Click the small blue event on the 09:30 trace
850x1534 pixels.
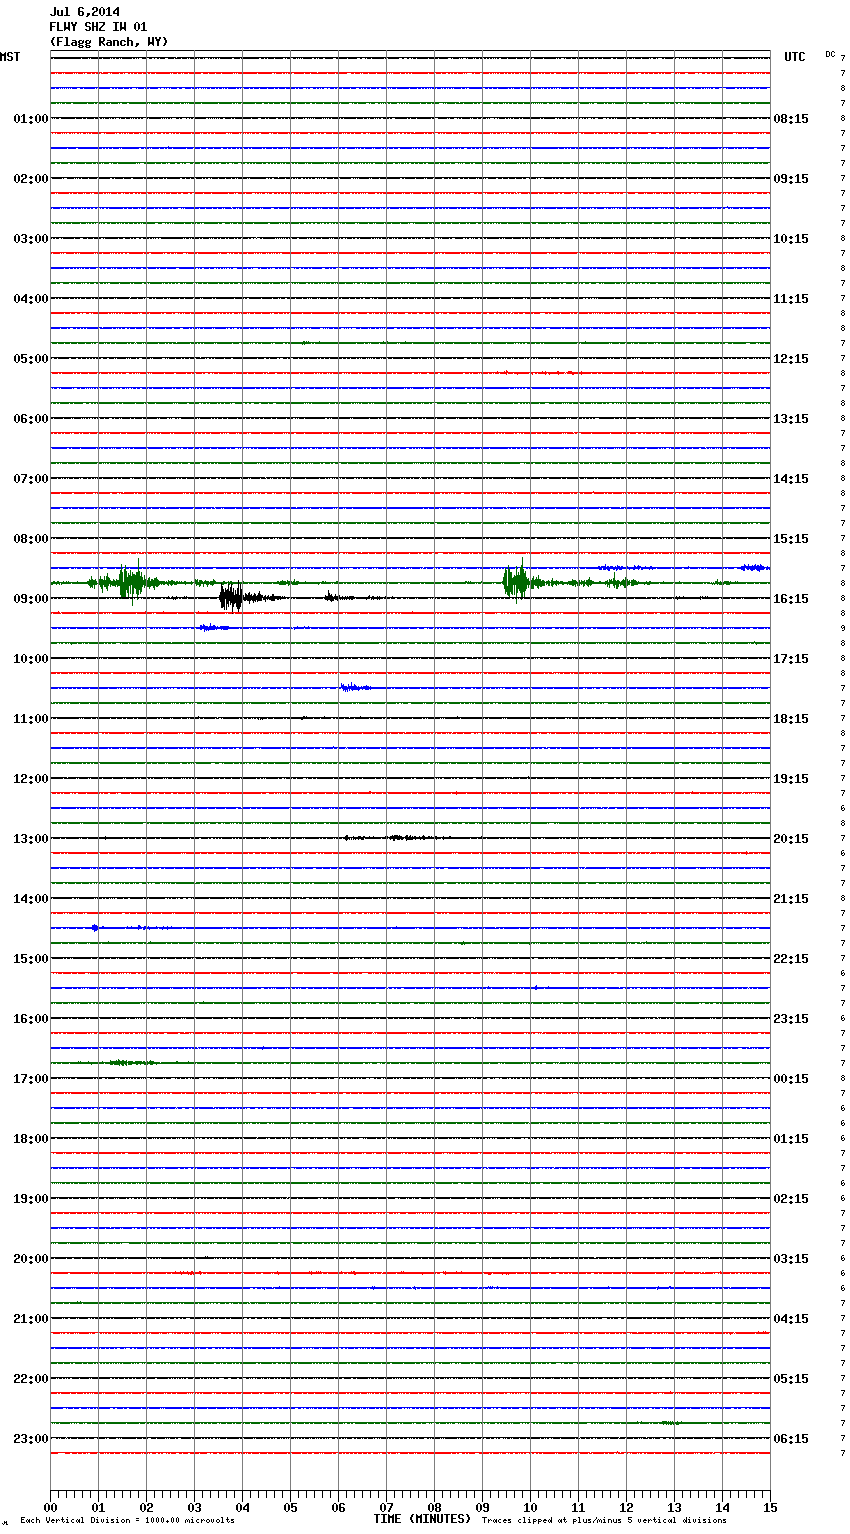coord(214,628)
